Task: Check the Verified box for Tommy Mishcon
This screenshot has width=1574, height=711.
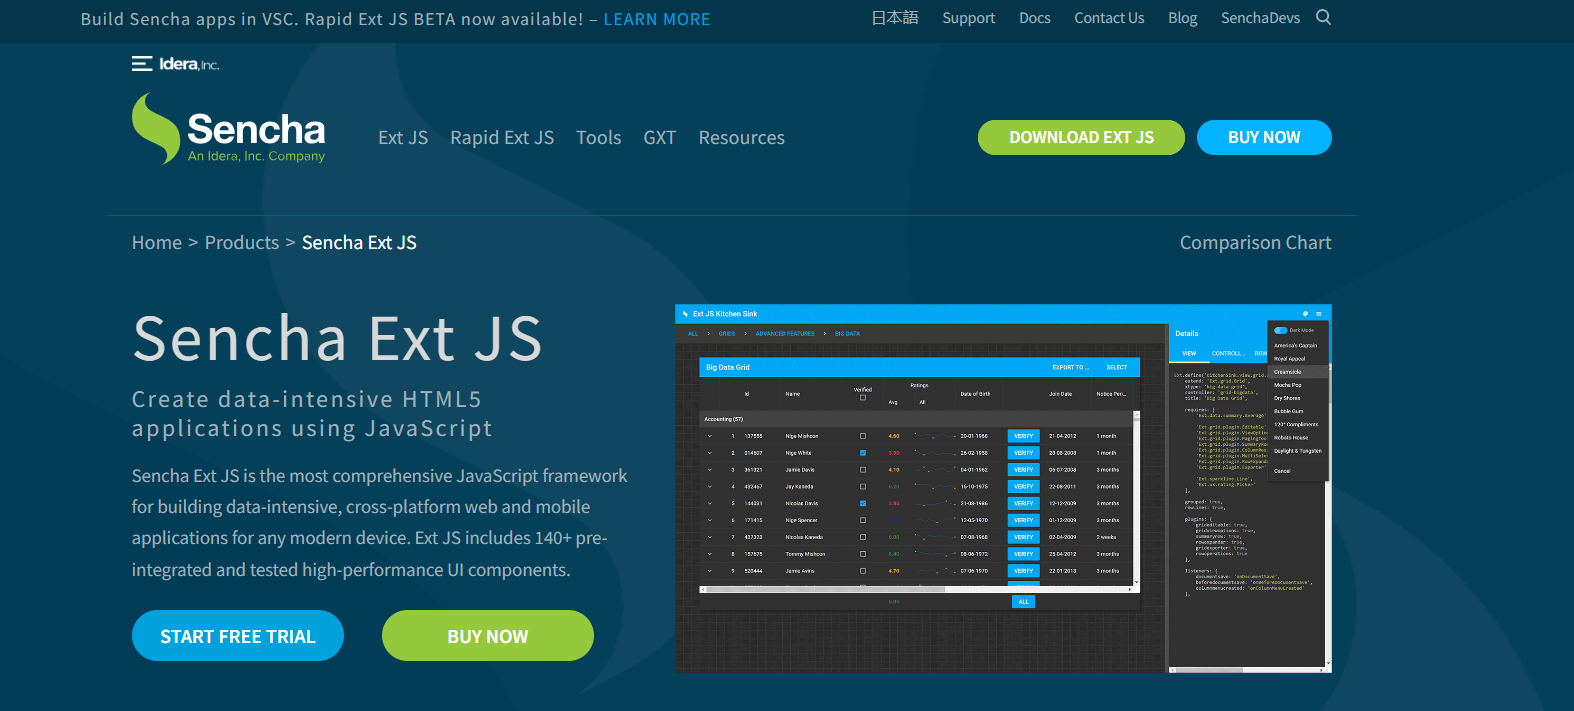Action: (863, 554)
